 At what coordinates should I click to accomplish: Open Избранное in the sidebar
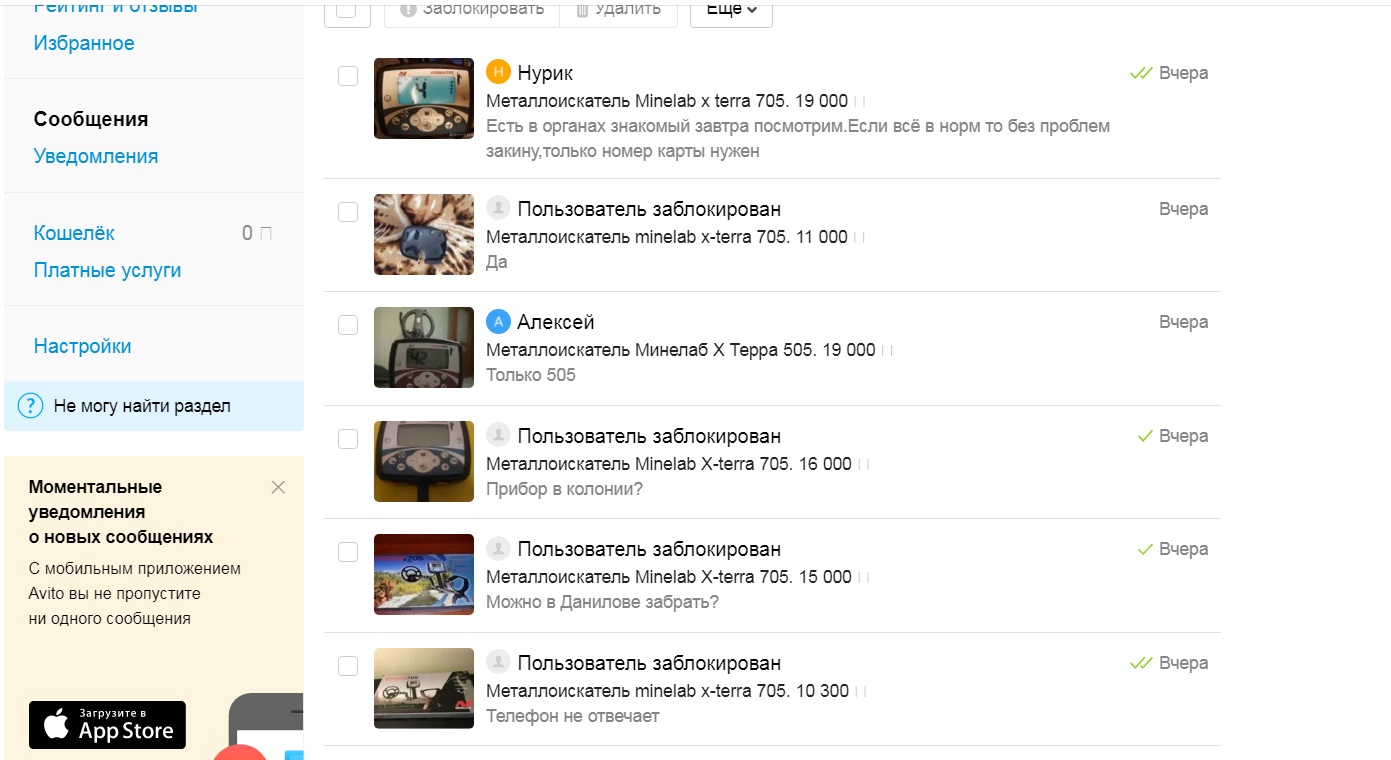[84, 43]
